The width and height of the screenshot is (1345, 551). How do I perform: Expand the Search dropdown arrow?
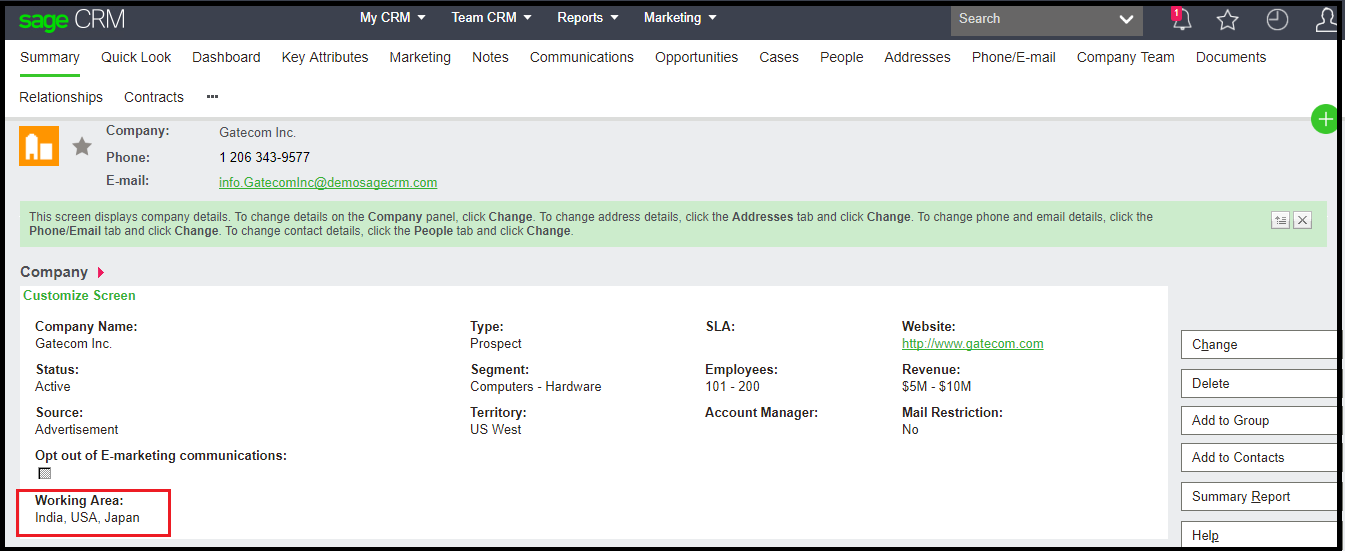pos(1127,19)
